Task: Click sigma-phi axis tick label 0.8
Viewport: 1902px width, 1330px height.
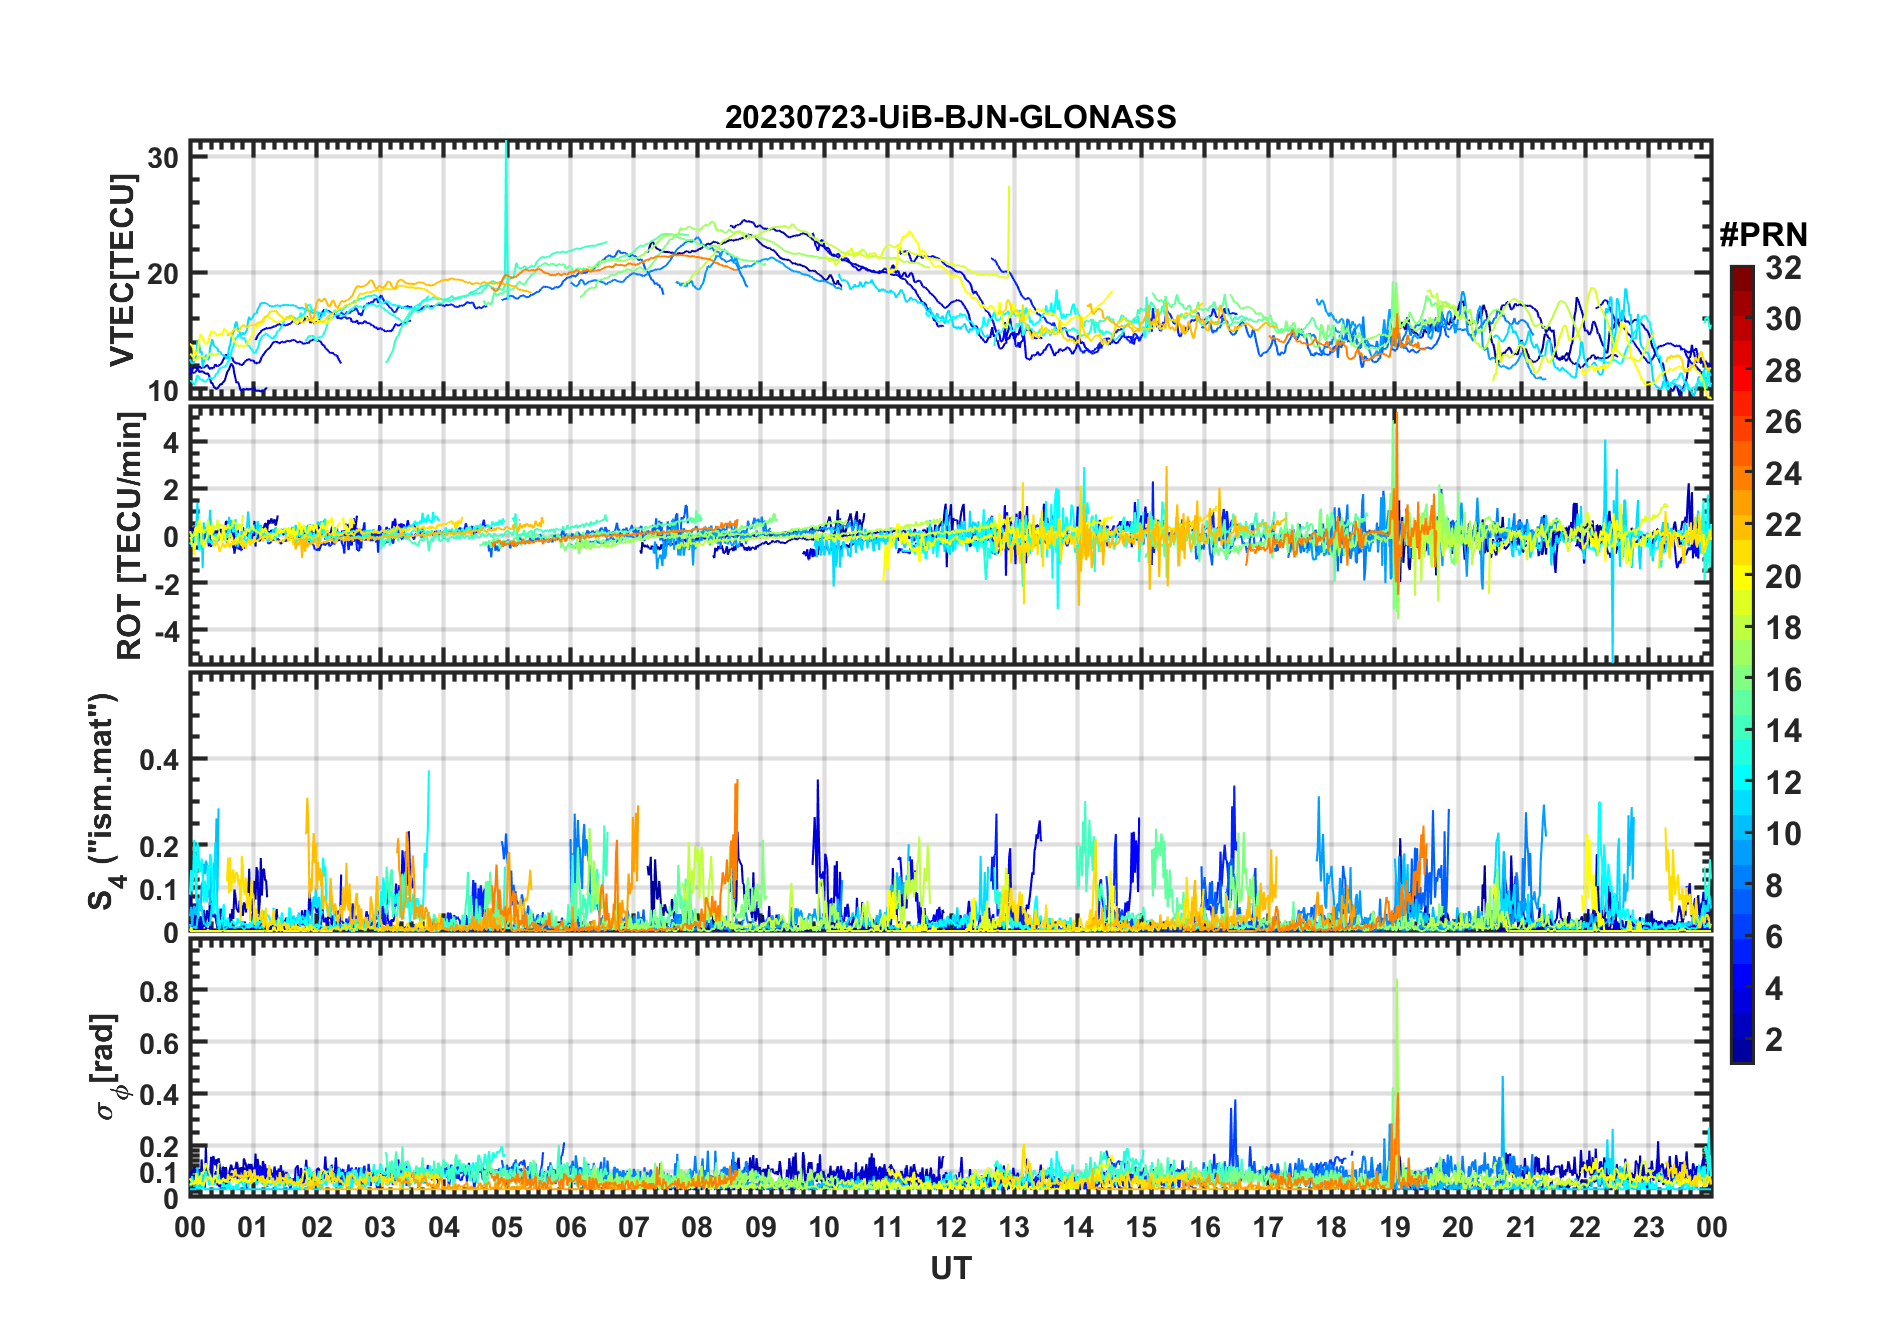Action: click(x=158, y=991)
